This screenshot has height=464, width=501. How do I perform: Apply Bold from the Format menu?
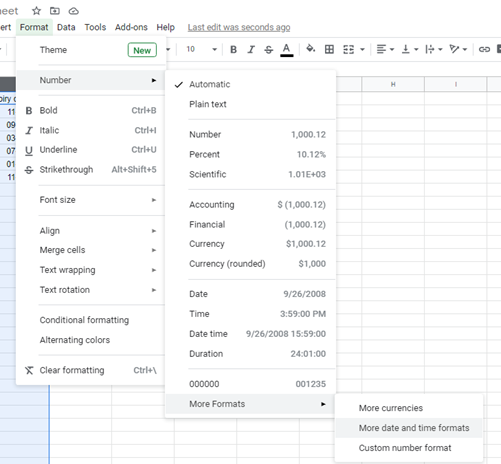(91, 111)
